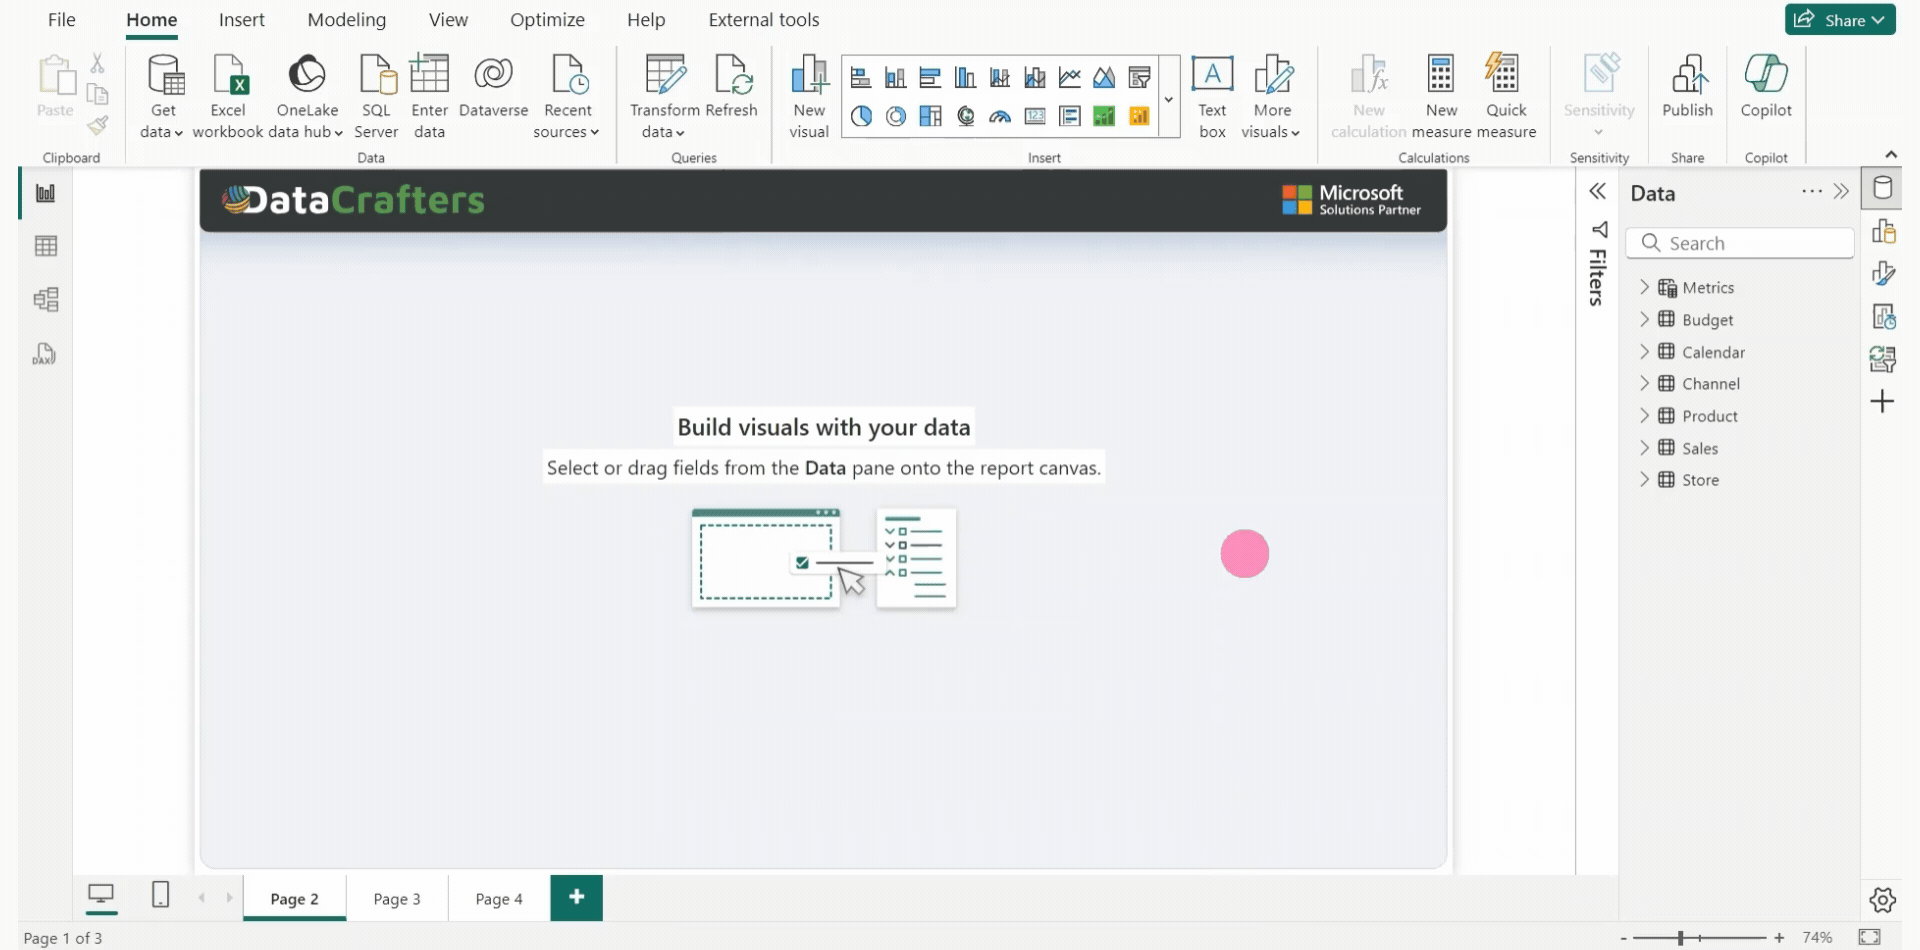Create a New measure

pos(1441,97)
